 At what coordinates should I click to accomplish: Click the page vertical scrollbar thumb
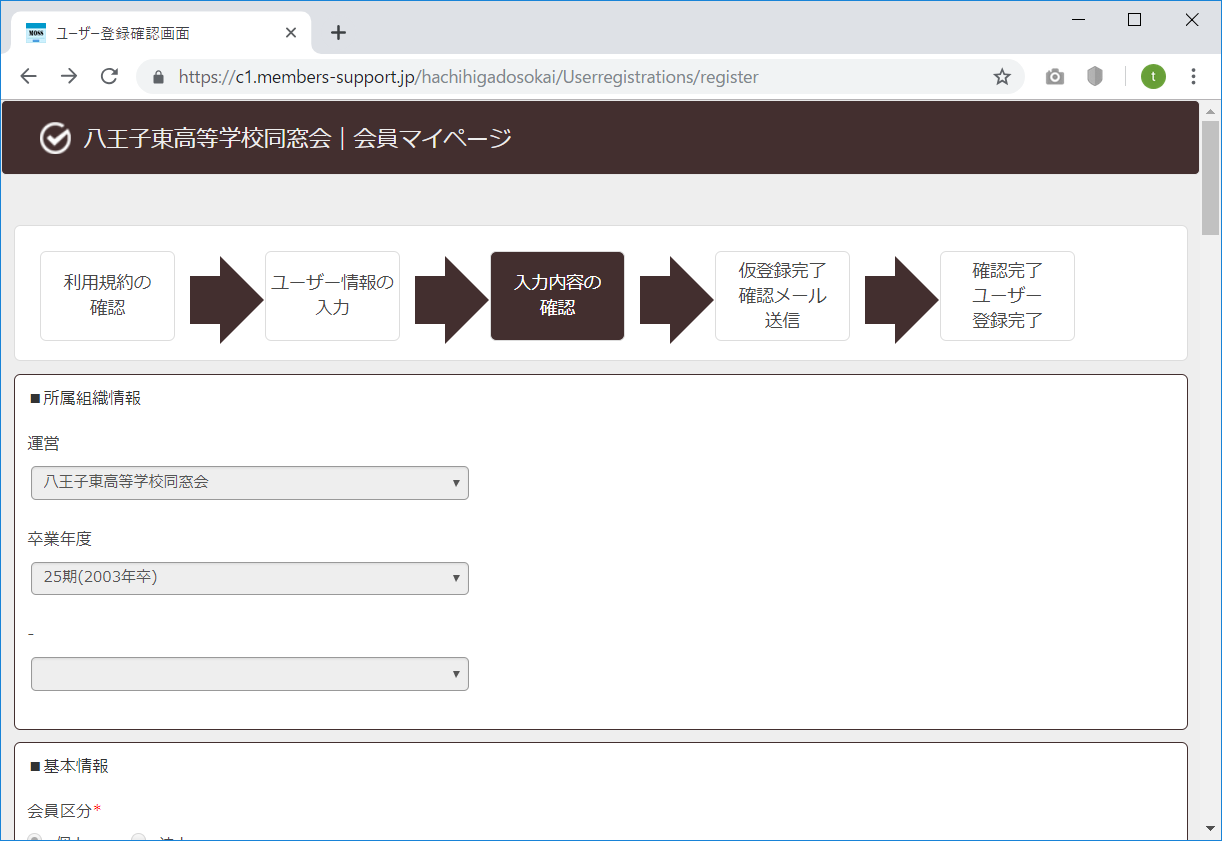[x=1211, y=177]
